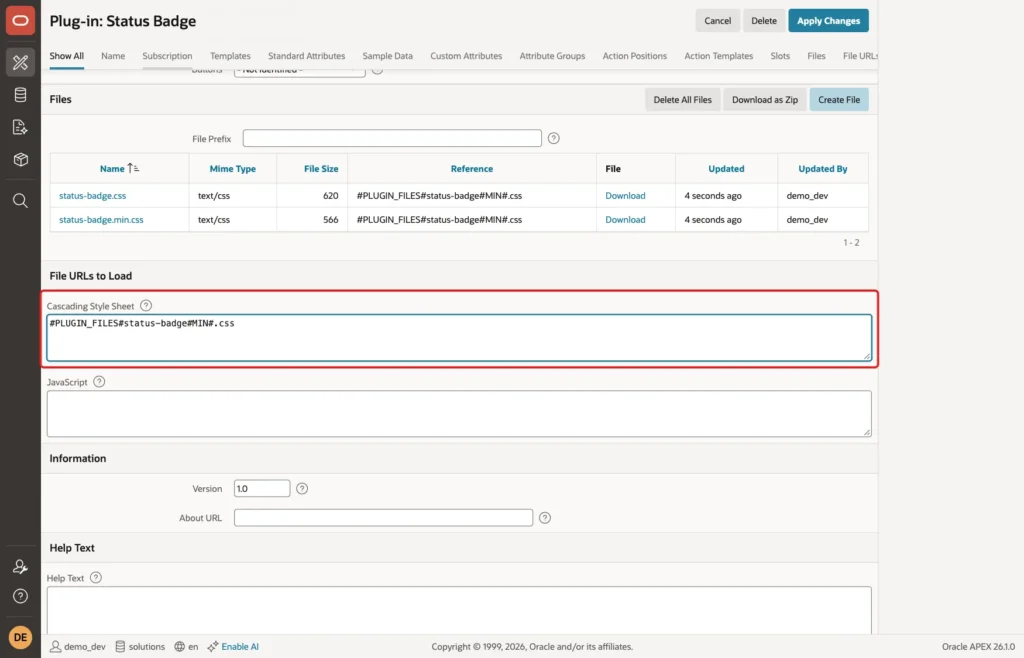Click the Create File button
Viewport: 1024px width, 658px height.
839,100
